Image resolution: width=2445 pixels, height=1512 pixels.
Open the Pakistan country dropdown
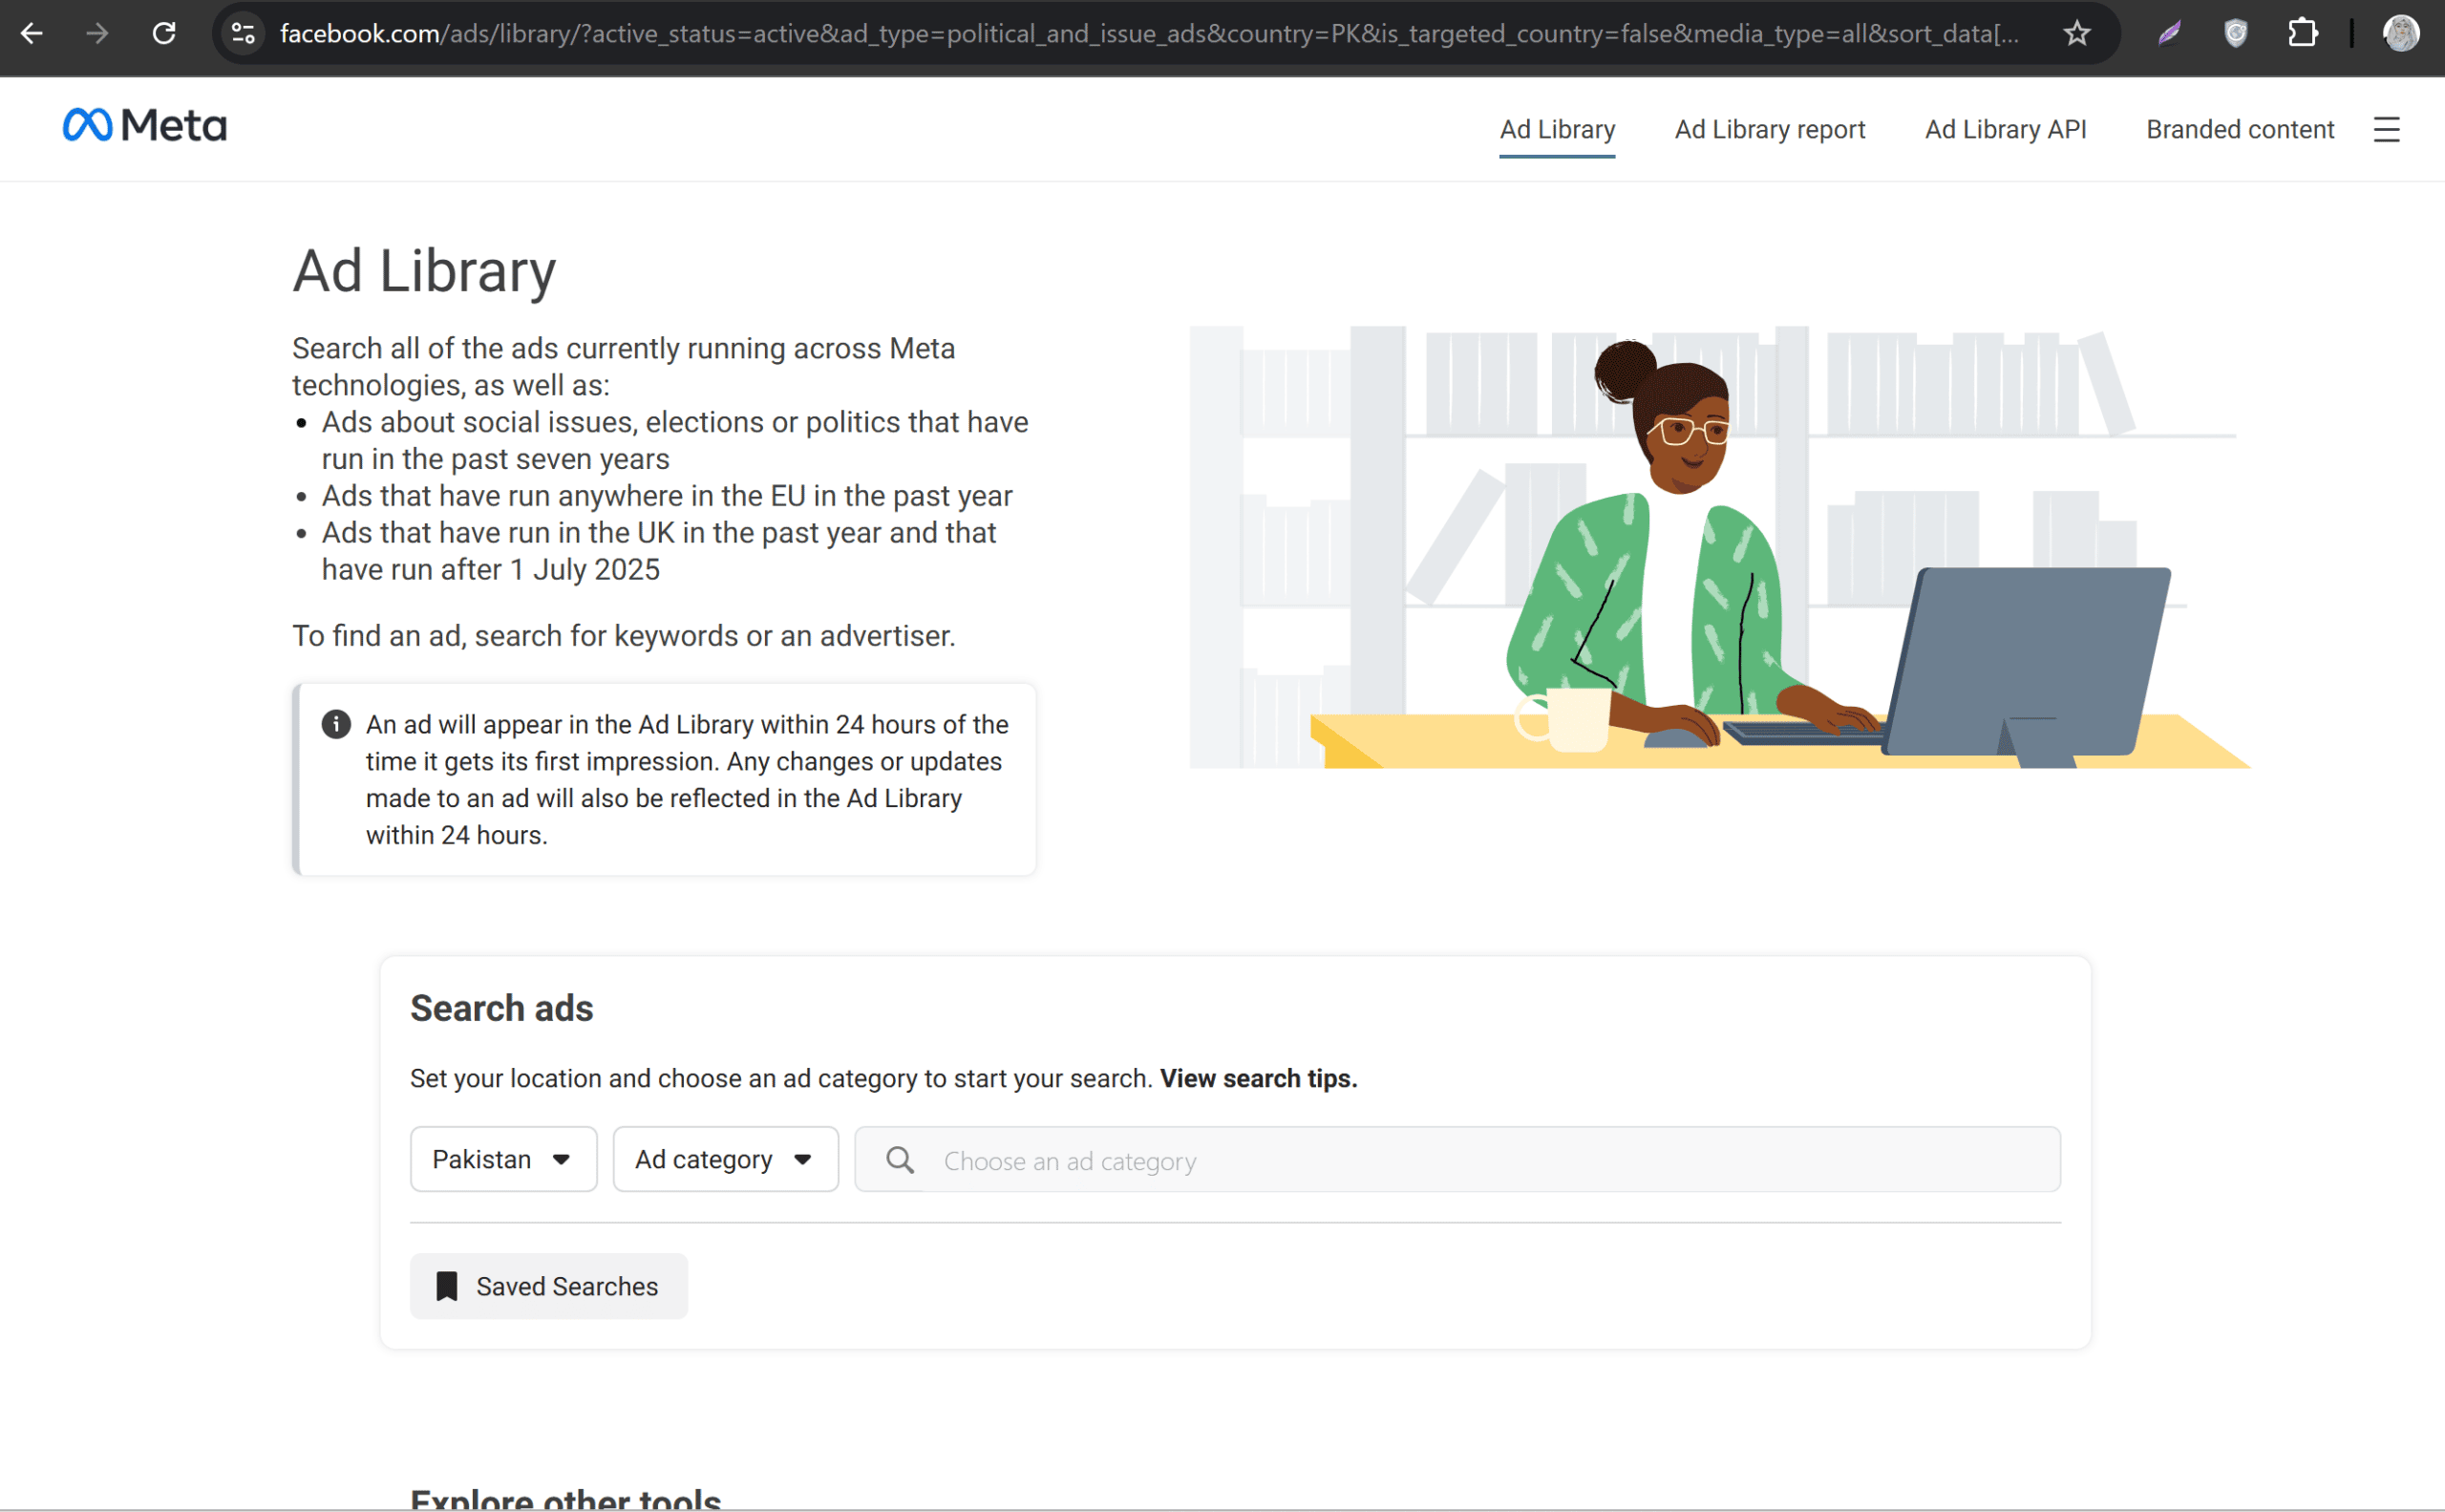click(x=503, y=1159)
